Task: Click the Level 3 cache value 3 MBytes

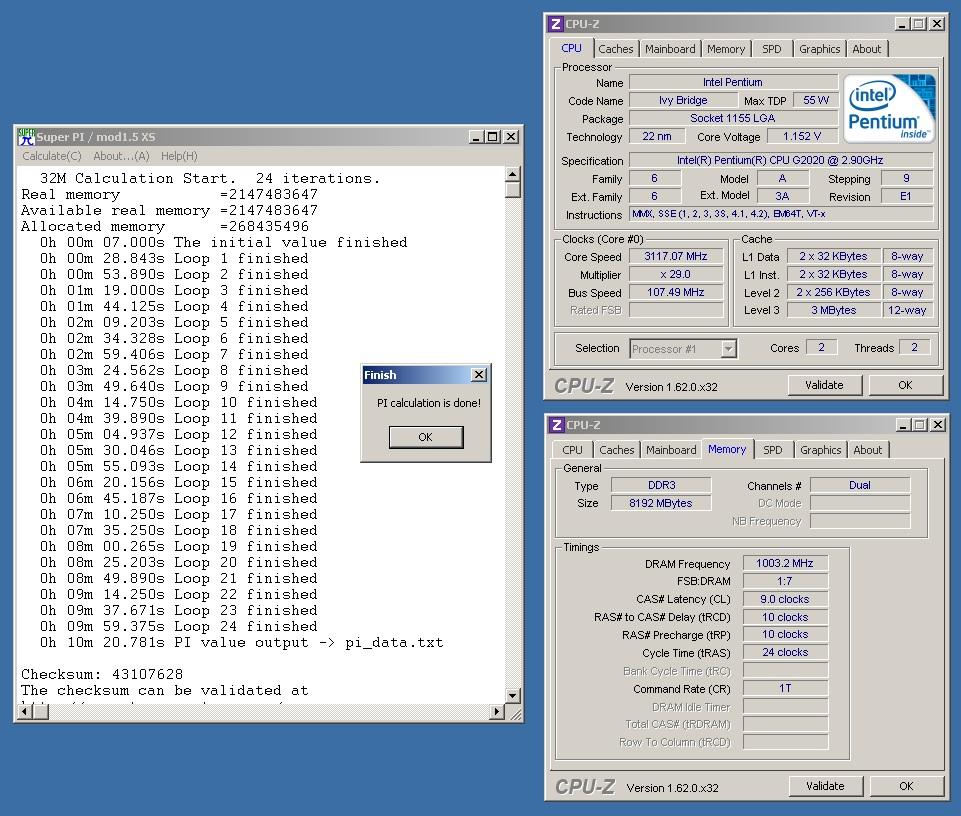Action: [834, 310]
